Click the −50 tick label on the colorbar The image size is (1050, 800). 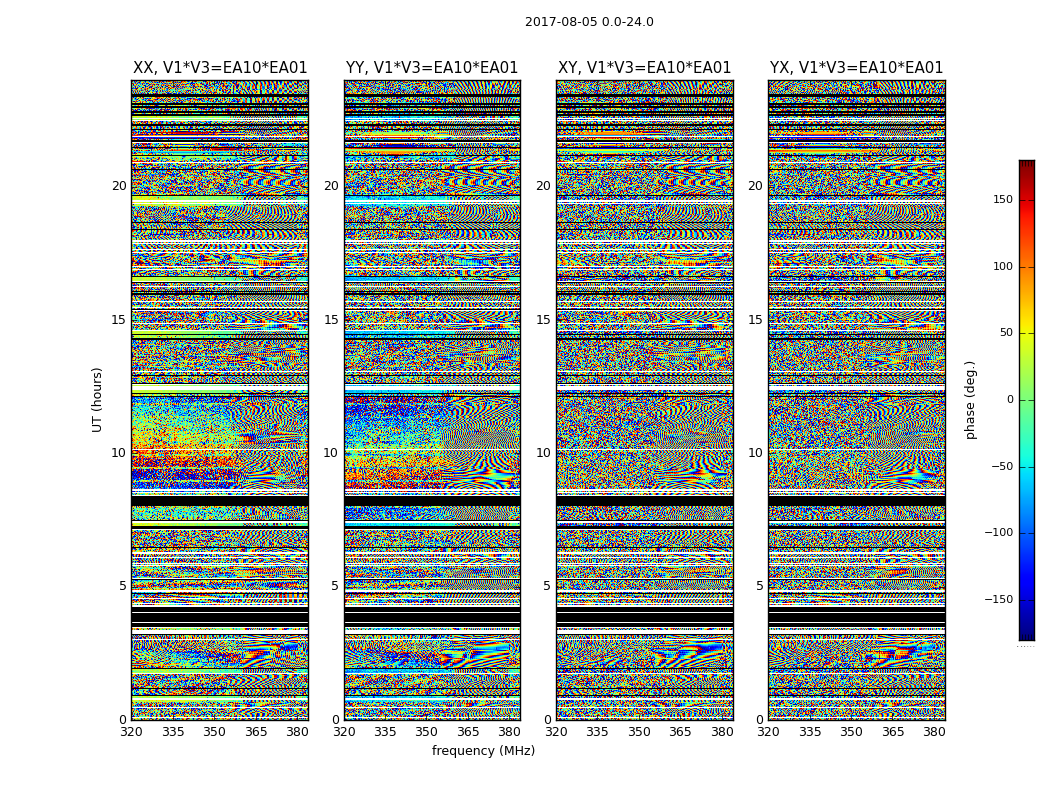point(1002,467)
